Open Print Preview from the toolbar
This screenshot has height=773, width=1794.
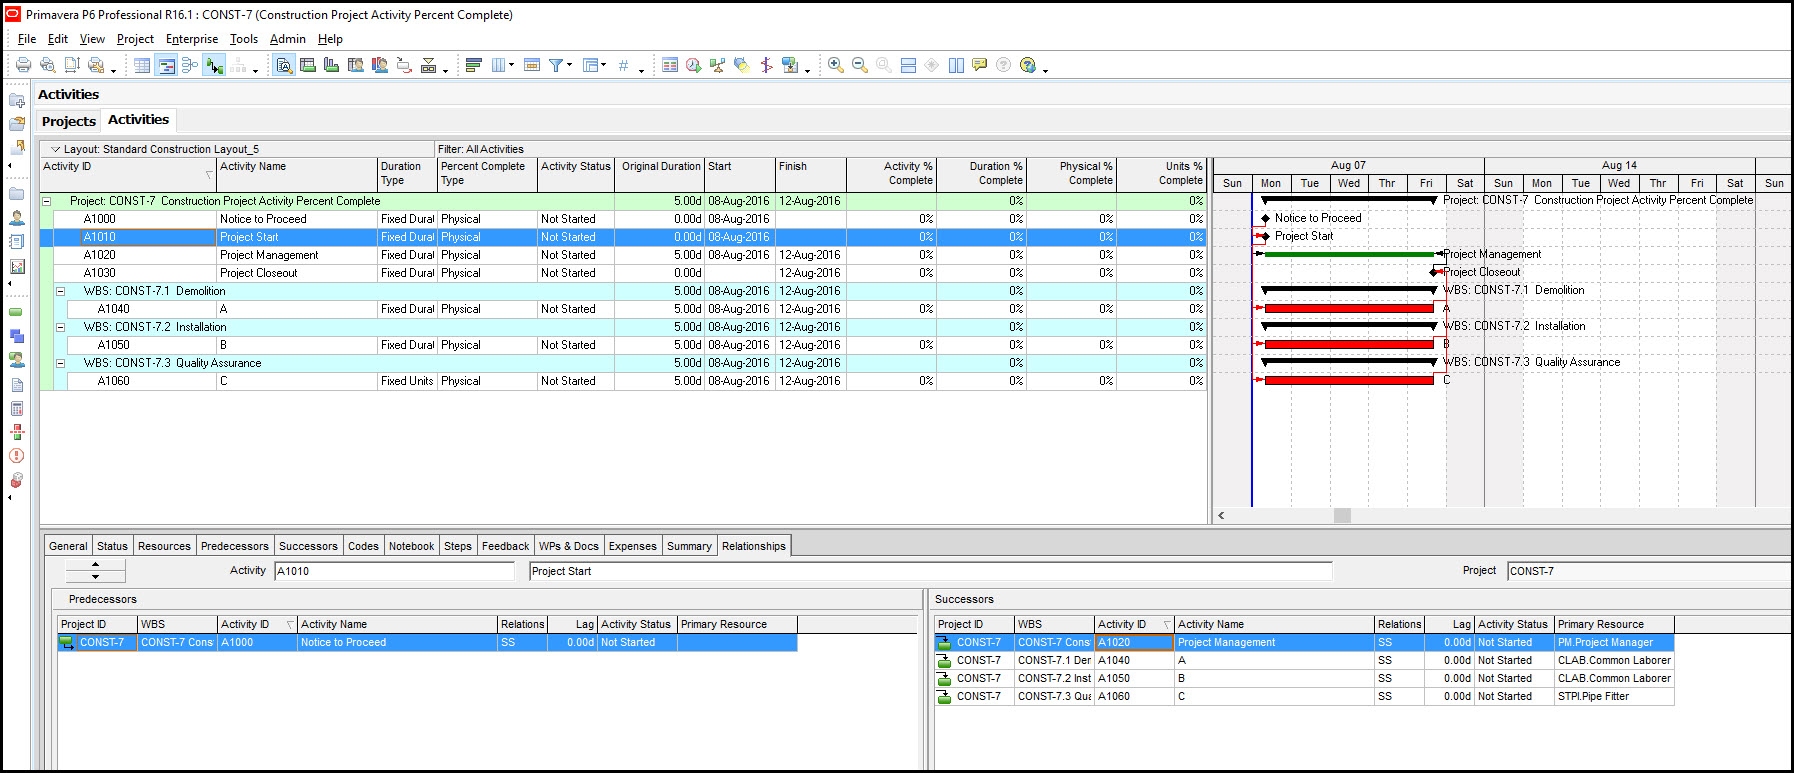coord(47,65)
